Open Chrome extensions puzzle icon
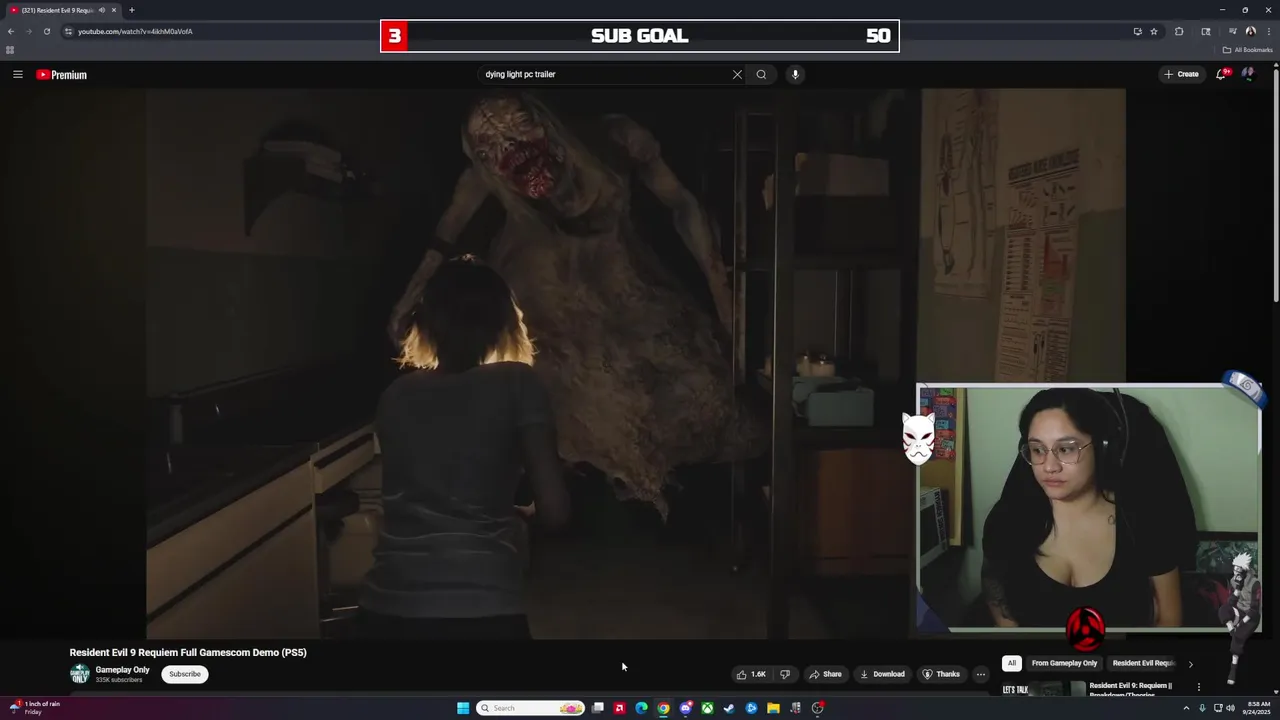Screen dimensions: 1280x720 click(x=1179, y=31)
